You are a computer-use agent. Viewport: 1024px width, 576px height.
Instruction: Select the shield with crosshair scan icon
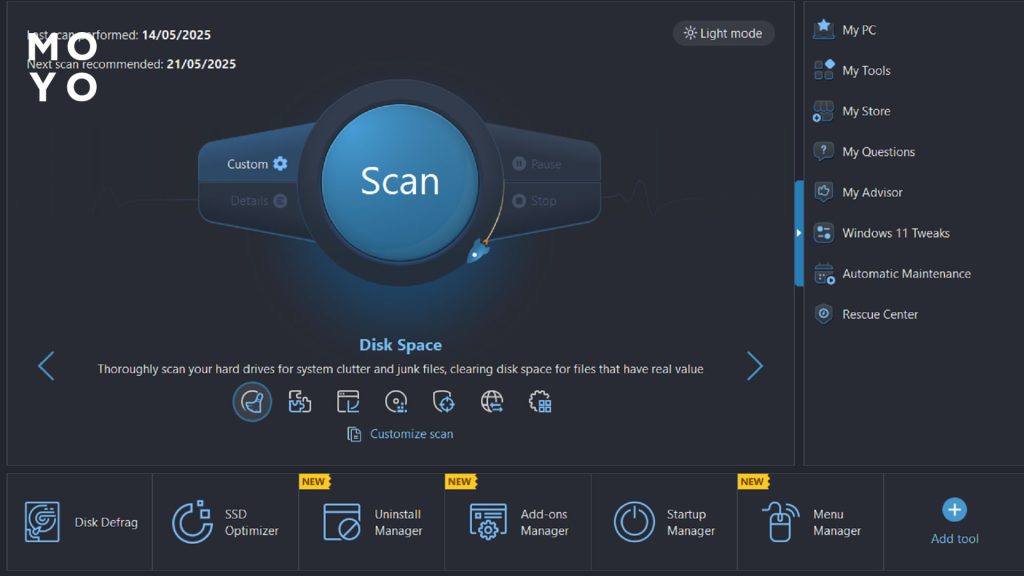point(444,402)
